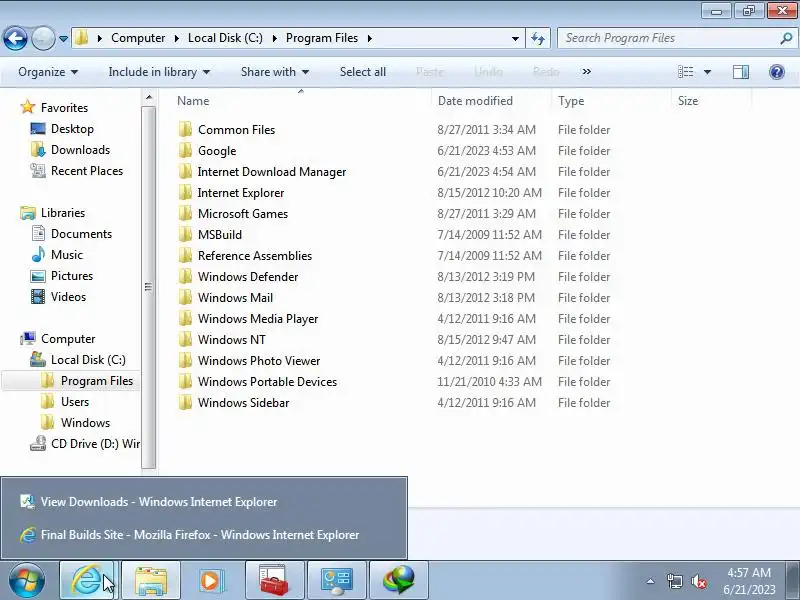This screenshot has width=800, height=600.
Task: Switch to the Final Builds Site window
Action: coord(204,534)
